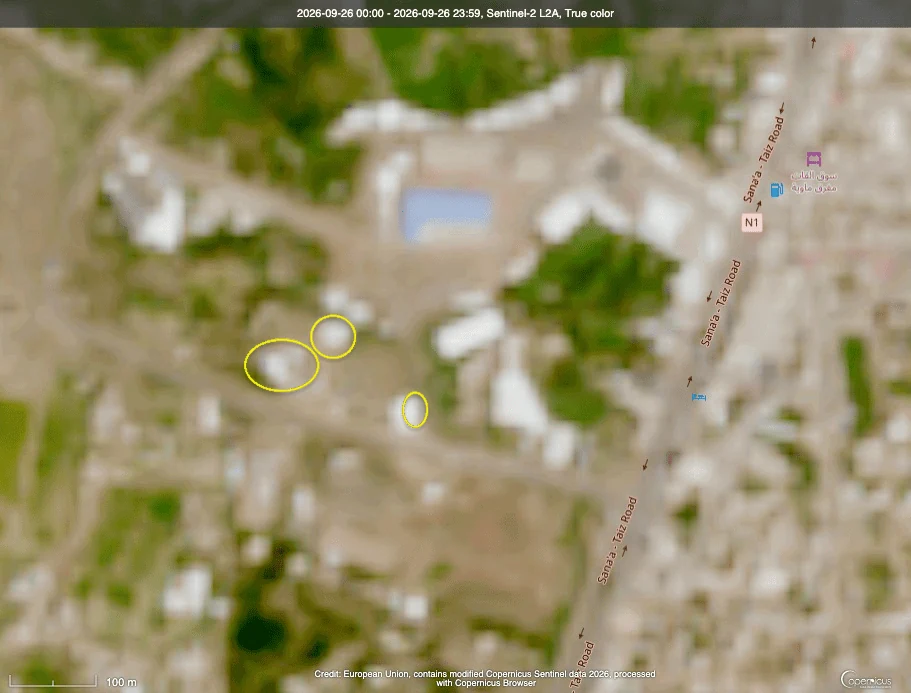Click the Sana'a - Taiz Road label directly above the N1 shield
Image resolution: width=911 pixels, height=693 pixels.
tap(763, 159)
